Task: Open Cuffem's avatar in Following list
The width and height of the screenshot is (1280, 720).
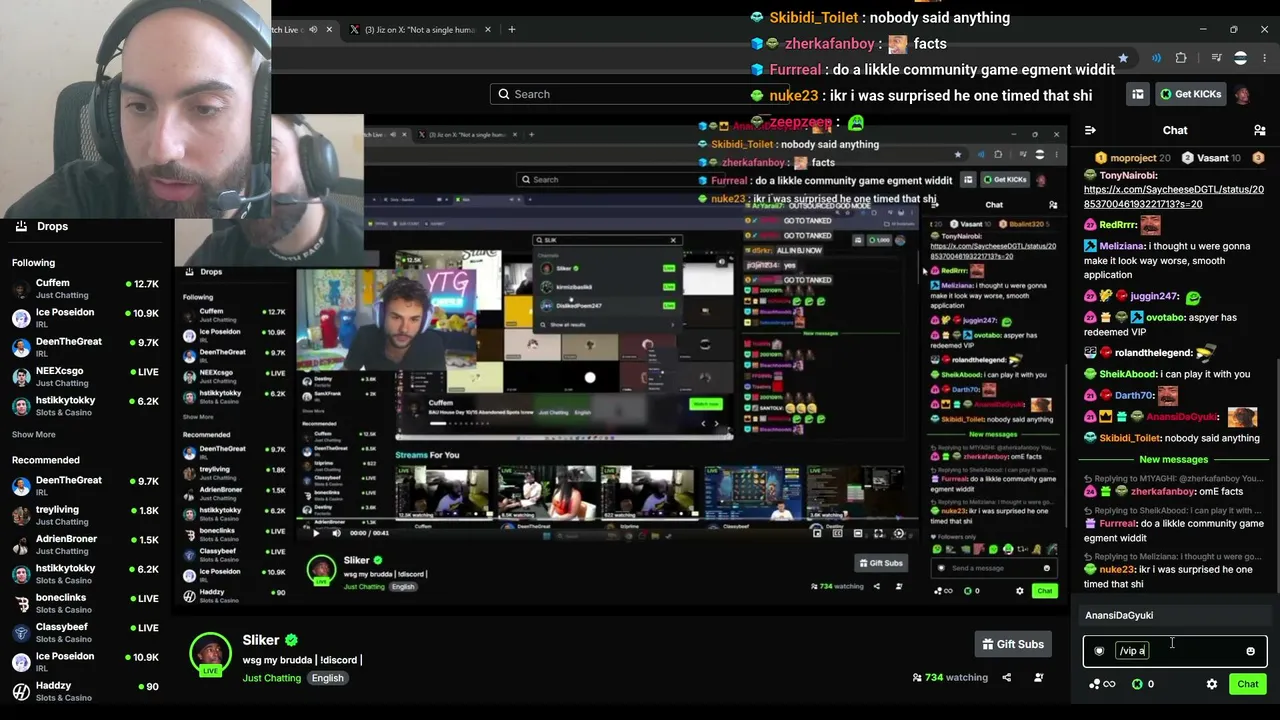Action: coord(21,289)
